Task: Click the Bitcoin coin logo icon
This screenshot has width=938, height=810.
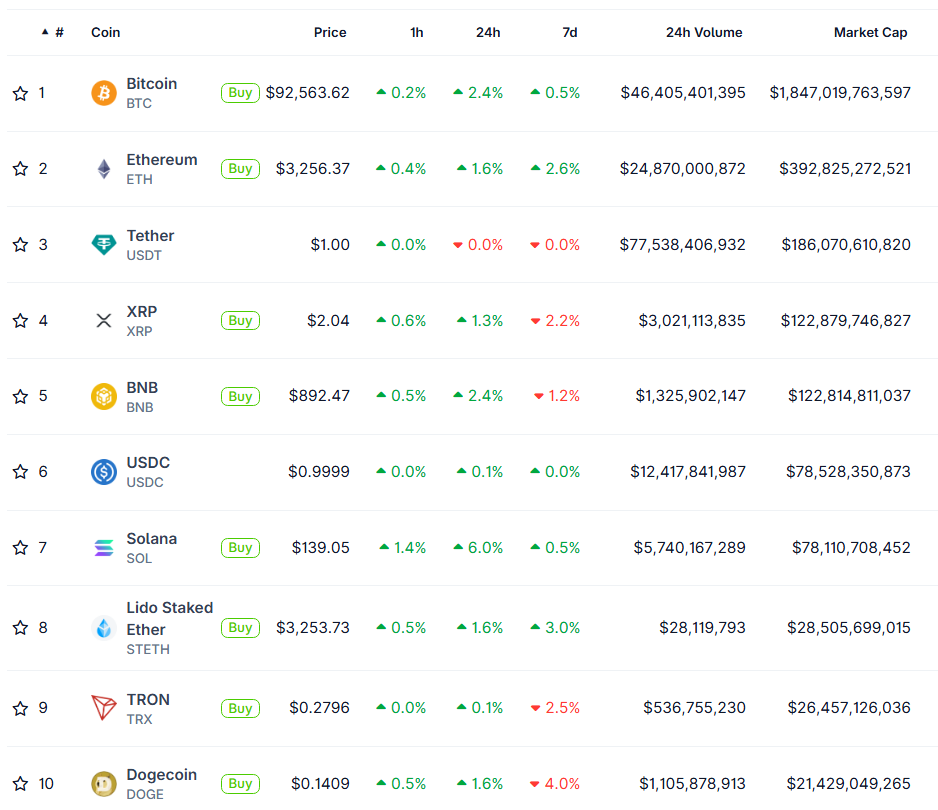Action: point(104,93)
